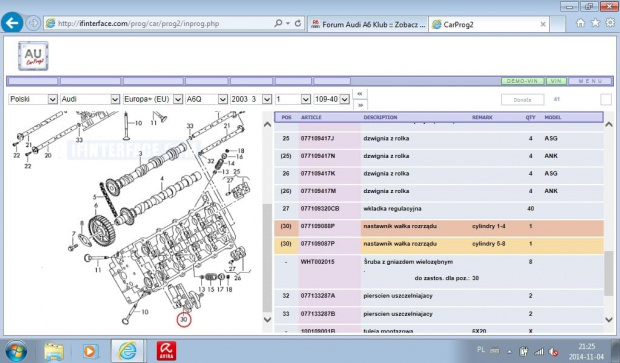Image resolution: width=620 pixels, height=363 pixels.
Task: Switch to Forum Audi A6 Klub tab
Action: pyautogui.click(x=368, y=25)
